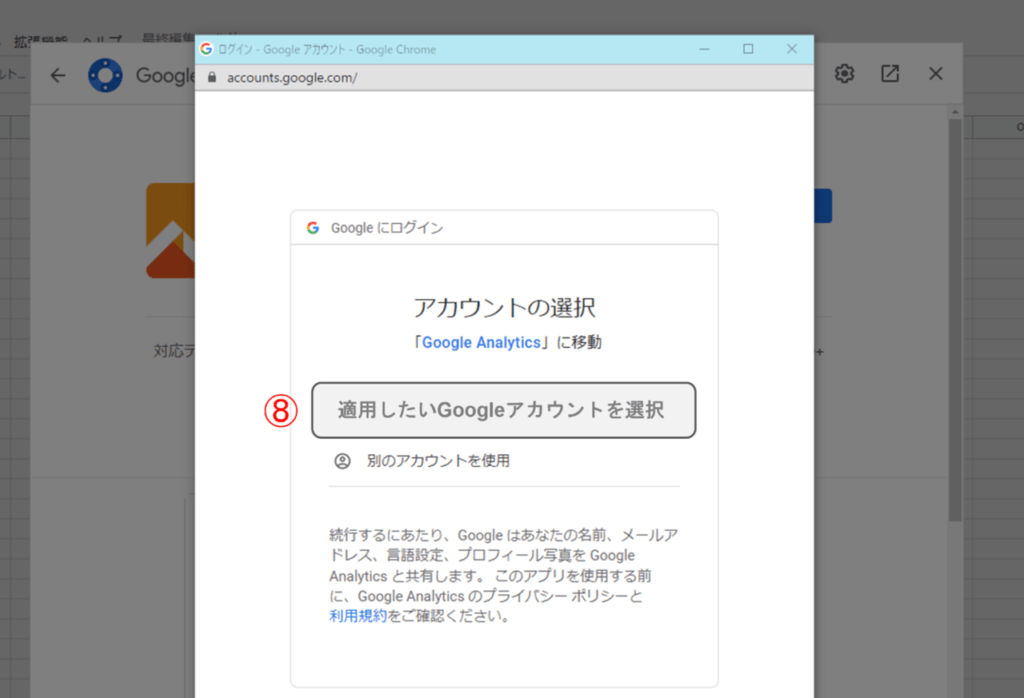Maximize the Google login popup window
The width and height of the screenshot is (1024, 698).
point(748,48)
